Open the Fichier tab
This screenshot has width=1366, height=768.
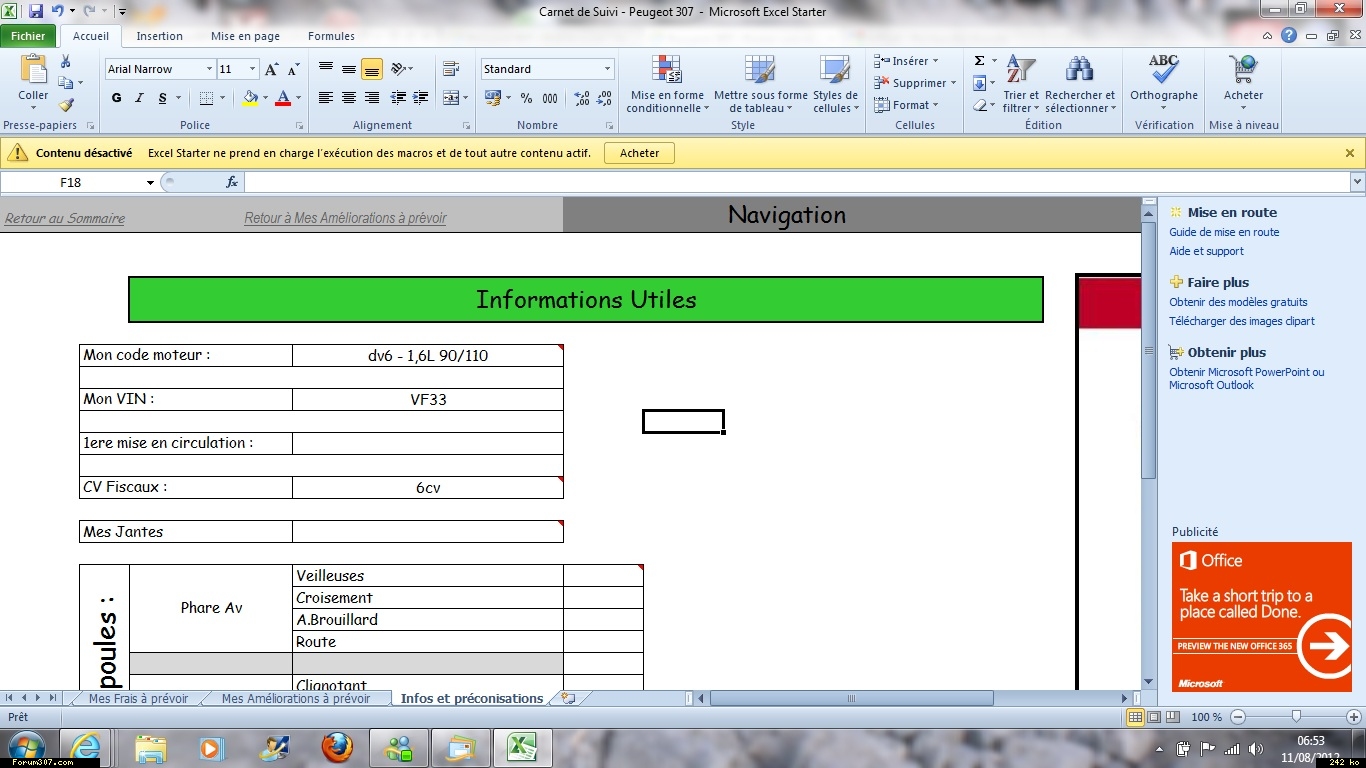point(29,36)
